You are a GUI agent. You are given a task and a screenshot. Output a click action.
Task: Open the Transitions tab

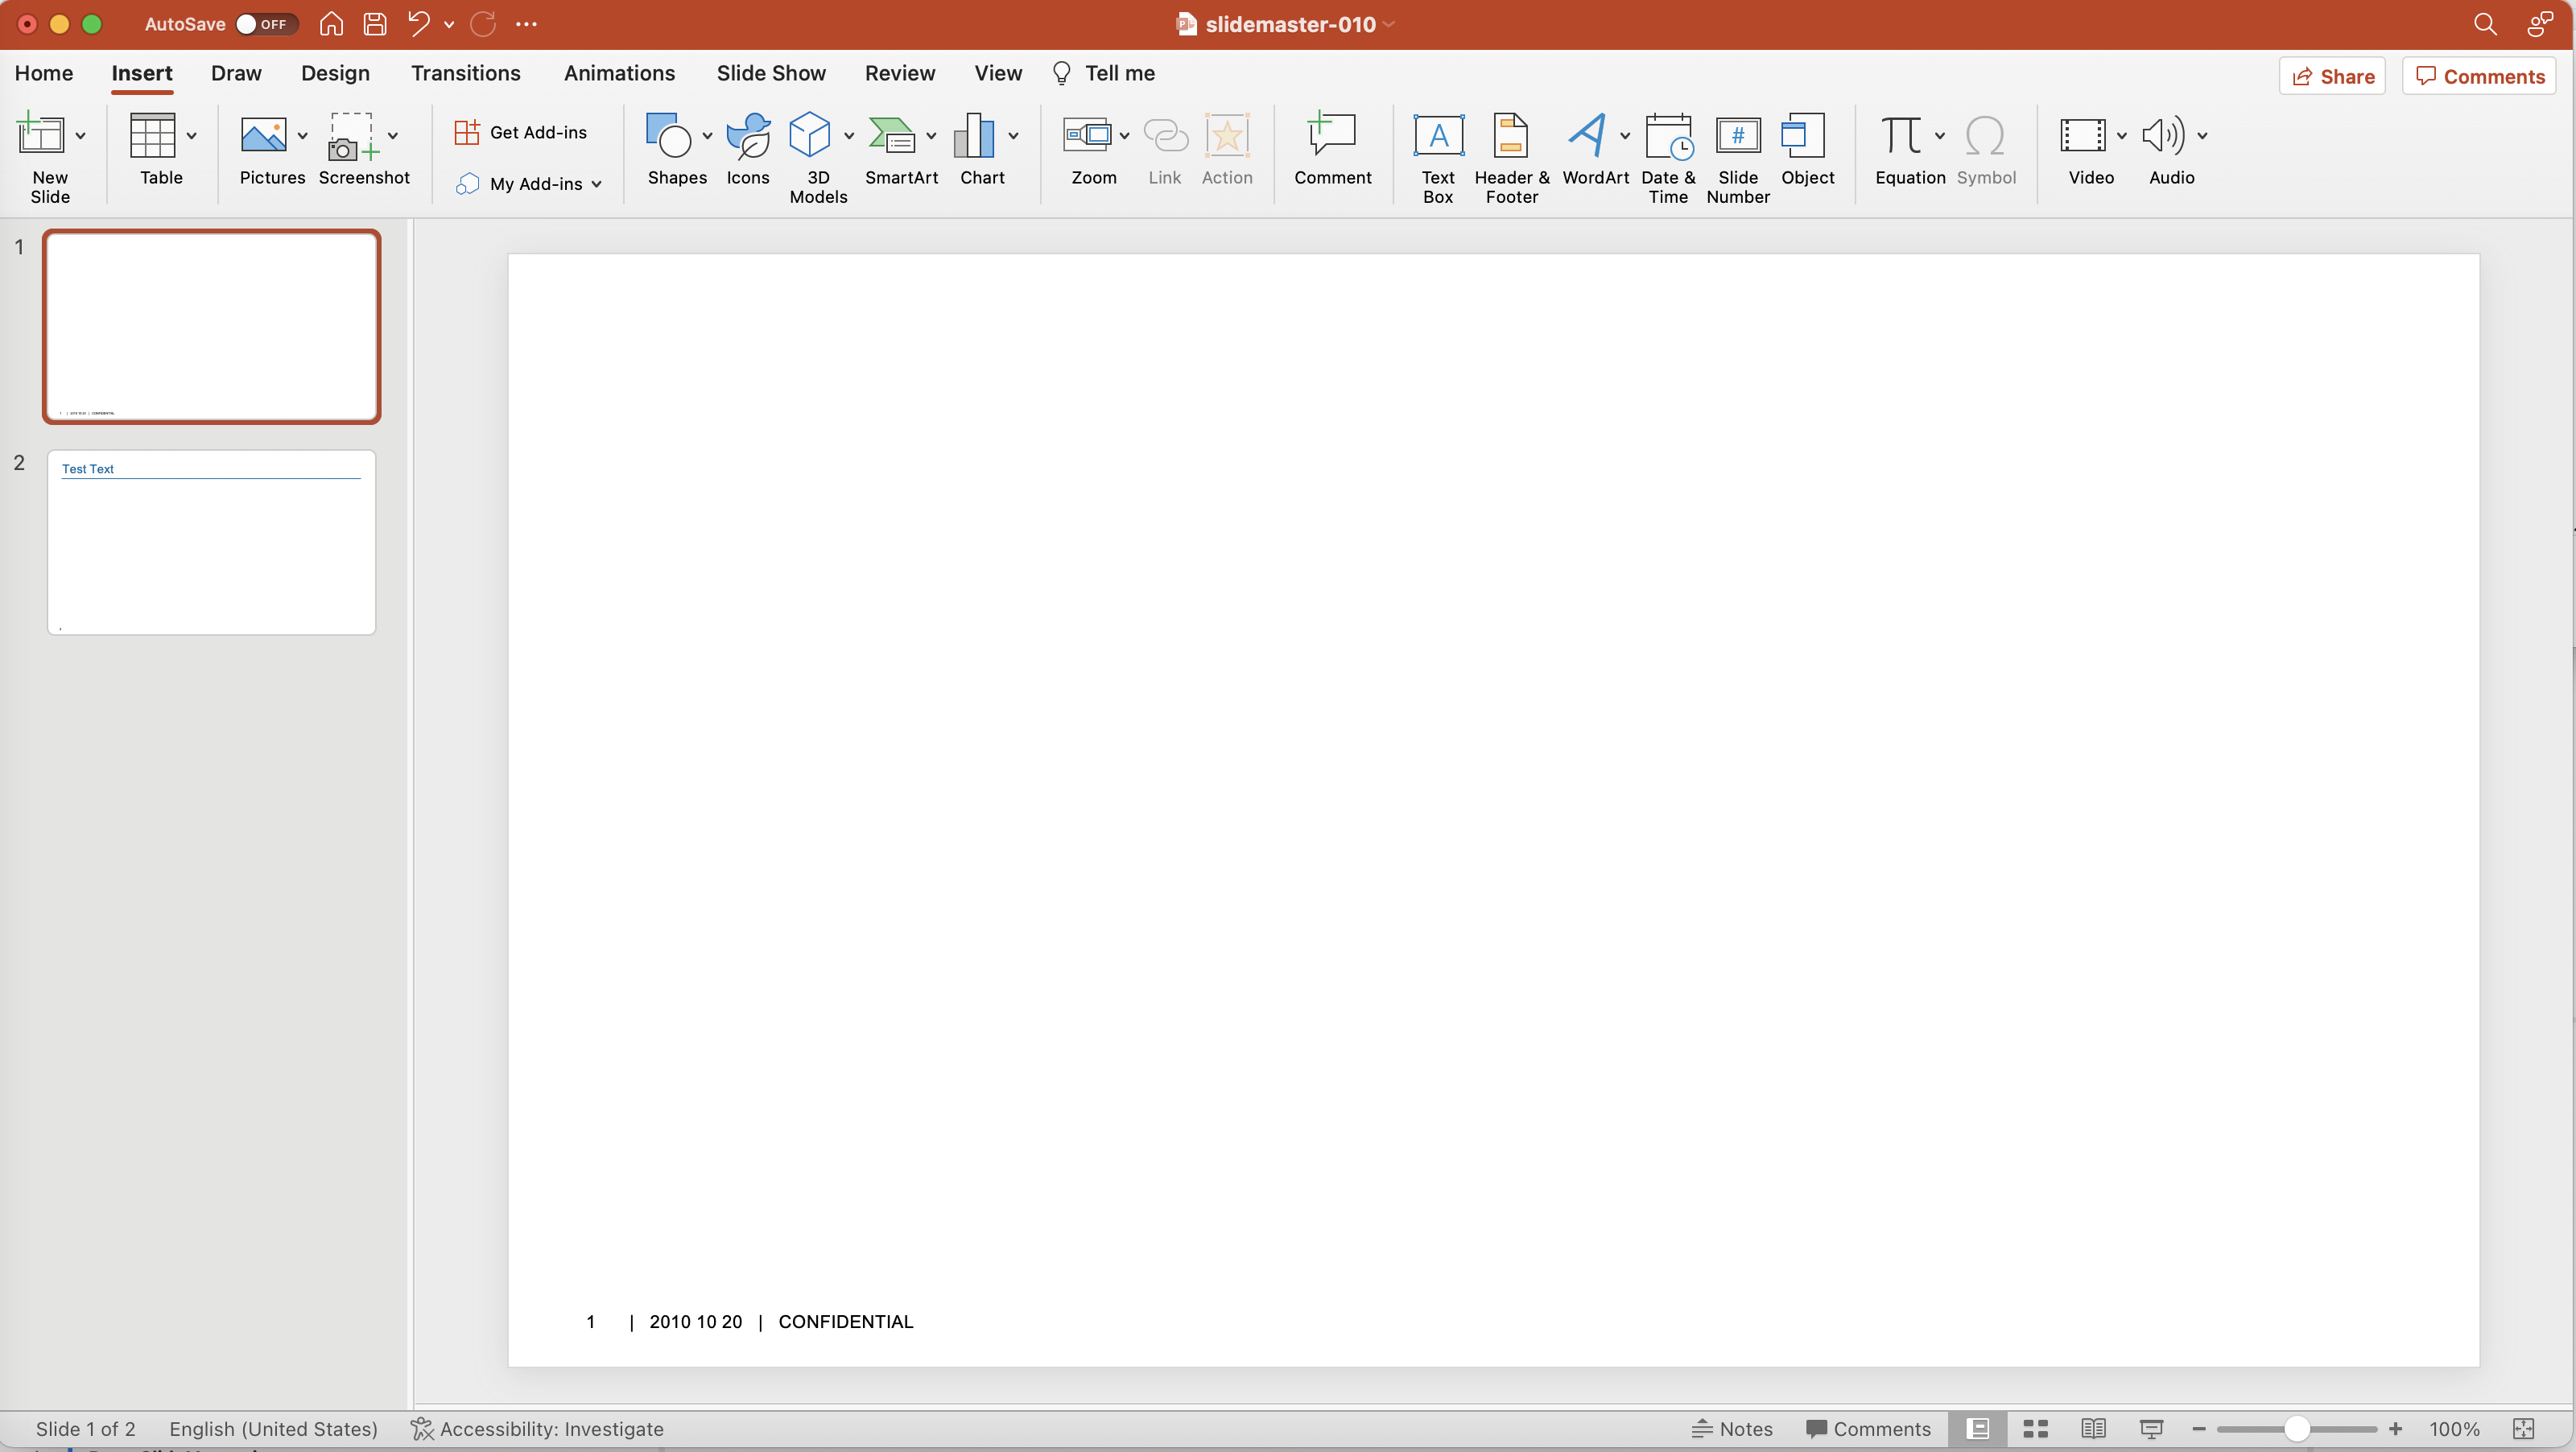click(x=465, y=74)
